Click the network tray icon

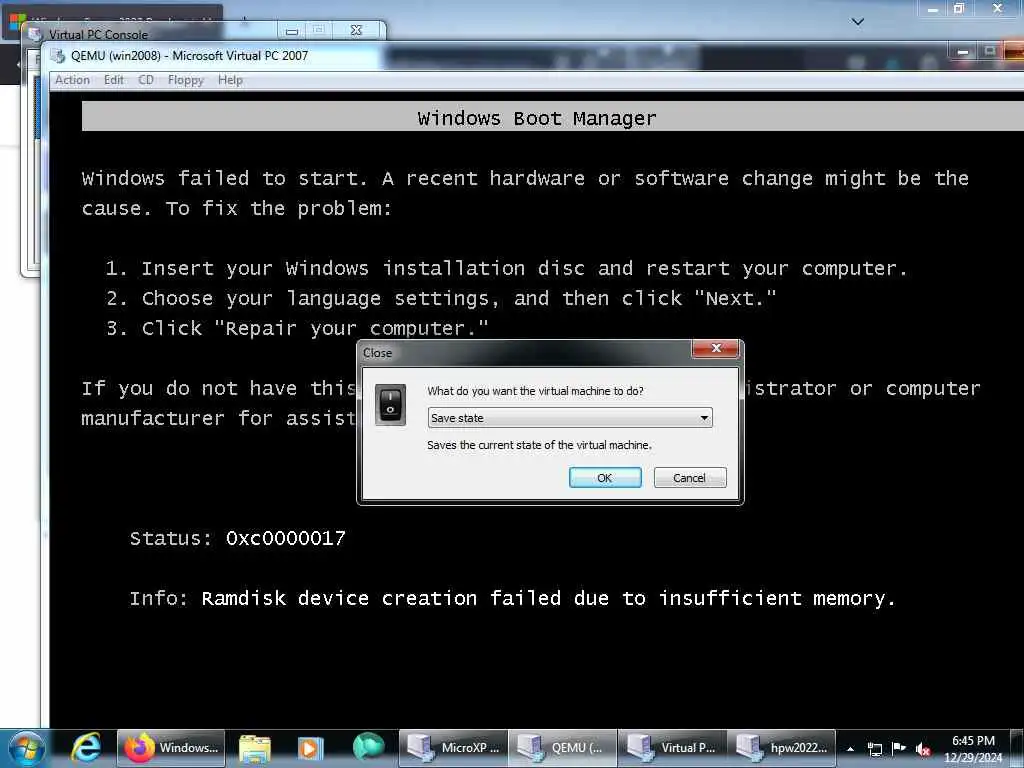(x=874, y=749)
